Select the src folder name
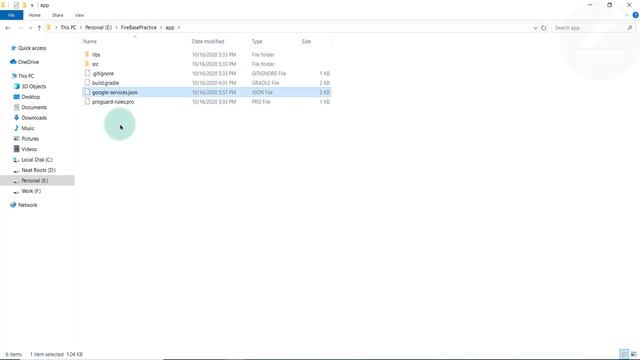640x360 pixels. [x=95, y=64]
